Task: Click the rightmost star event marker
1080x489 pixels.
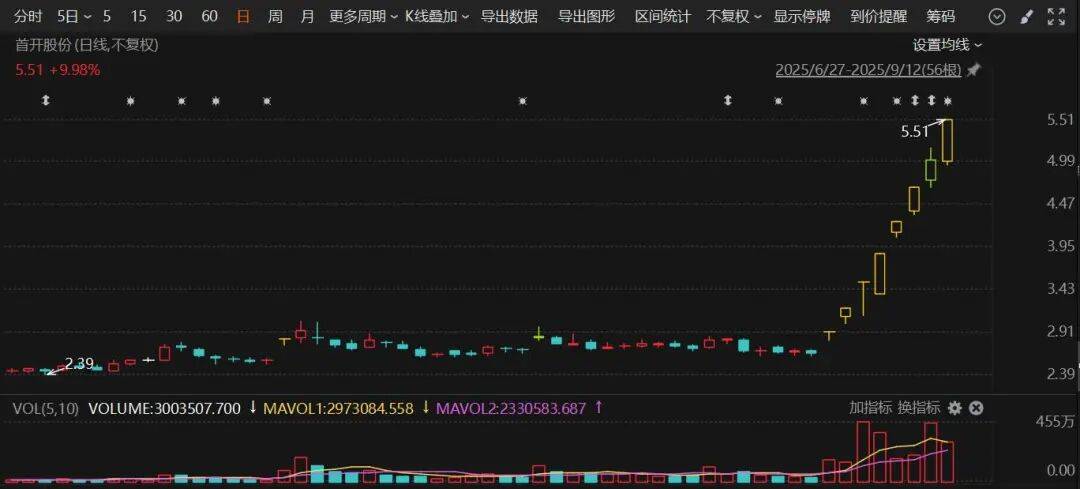Action: tap(948, 101)
